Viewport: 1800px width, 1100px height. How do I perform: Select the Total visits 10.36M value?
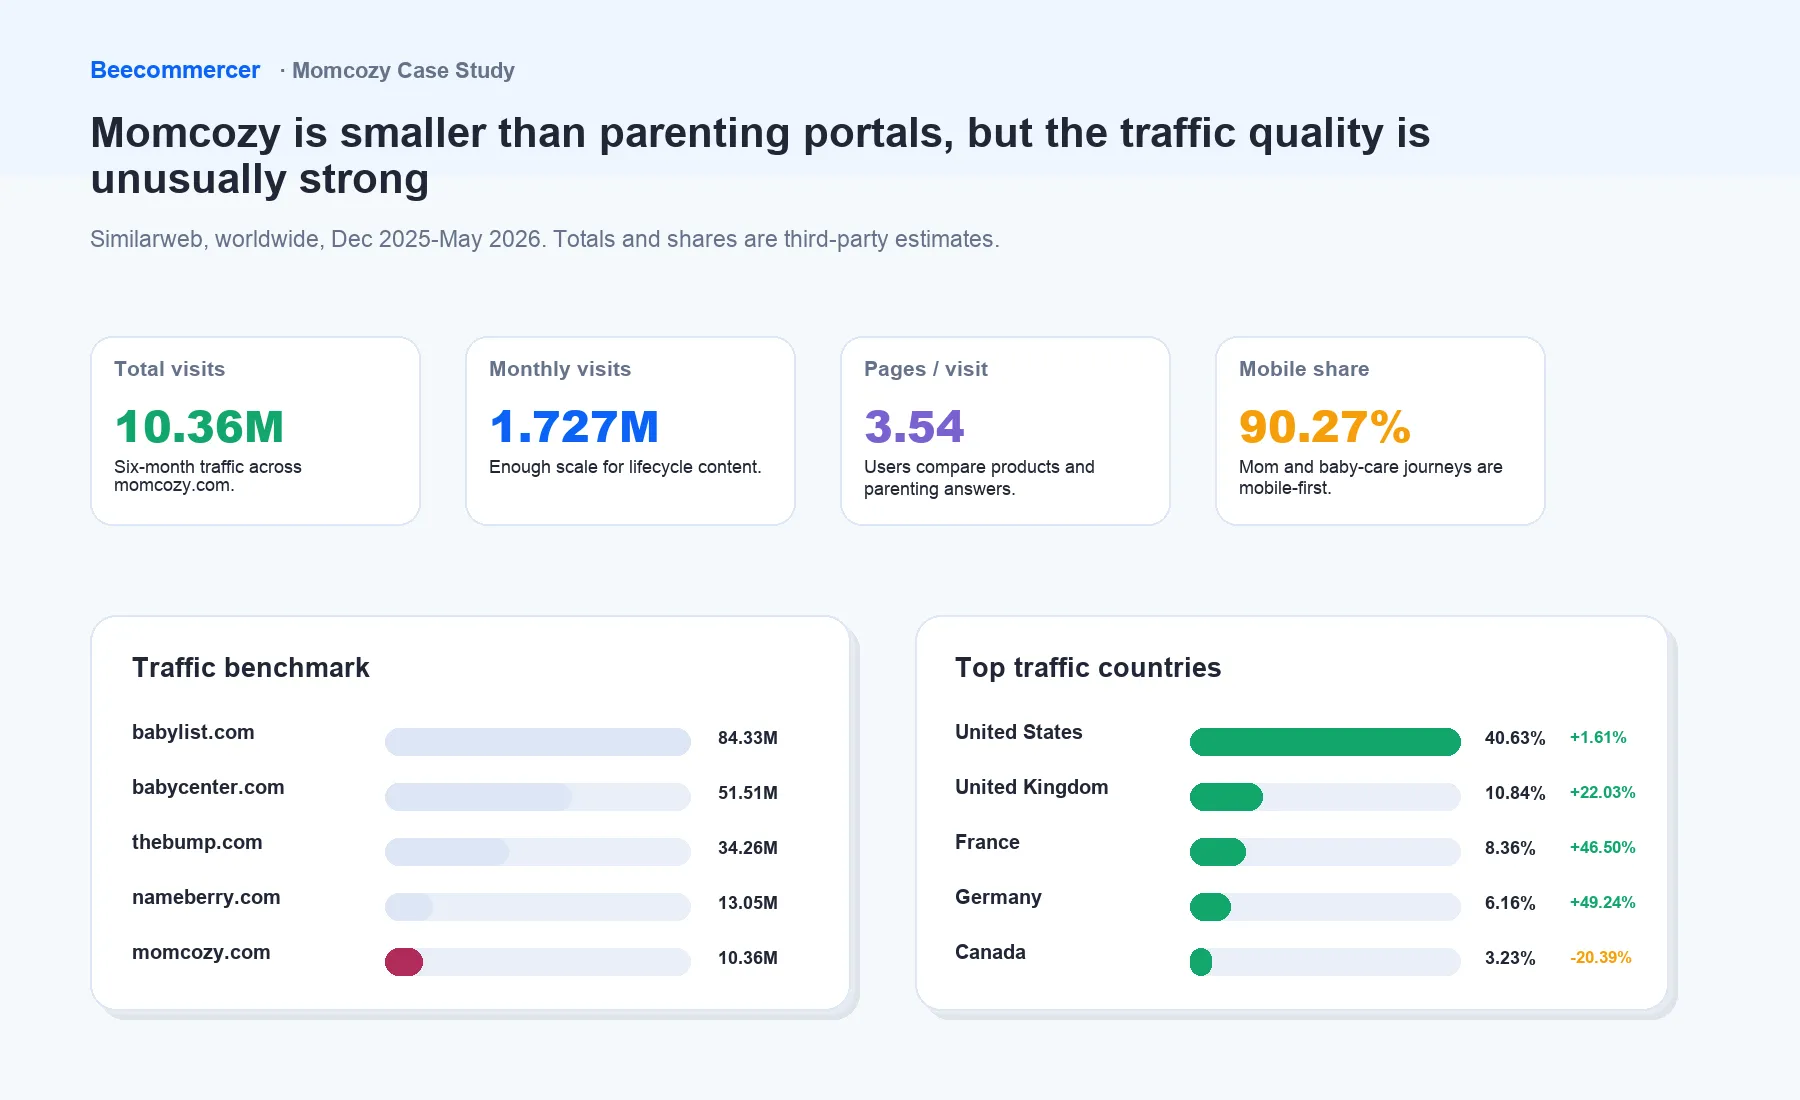coord(199,427)
